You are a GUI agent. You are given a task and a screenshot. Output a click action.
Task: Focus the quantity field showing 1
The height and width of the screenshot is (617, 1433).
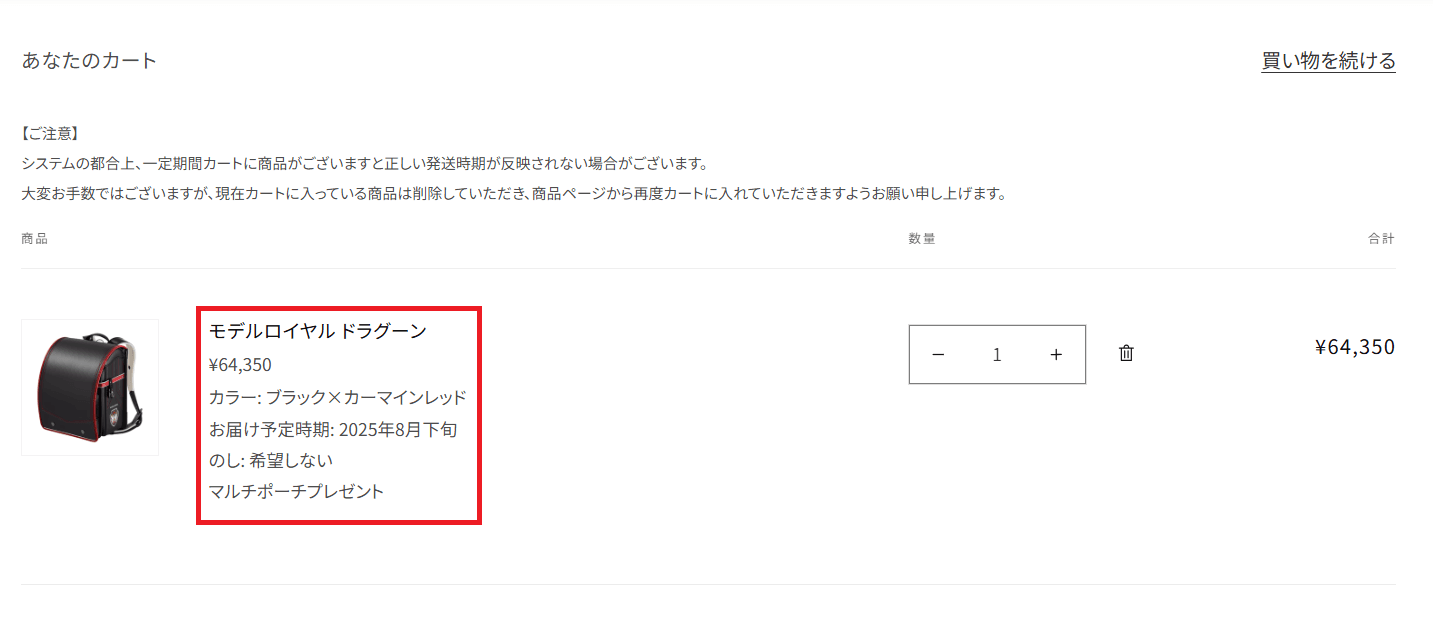click(x=997, y=354)
